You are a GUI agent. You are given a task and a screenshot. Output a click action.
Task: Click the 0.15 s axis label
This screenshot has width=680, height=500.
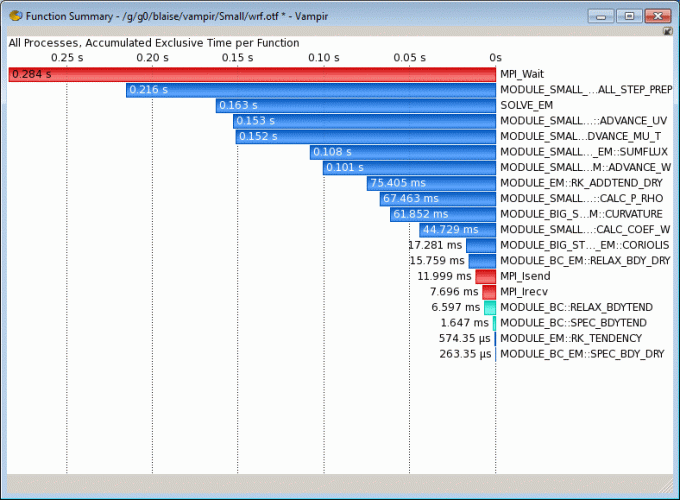237,58
